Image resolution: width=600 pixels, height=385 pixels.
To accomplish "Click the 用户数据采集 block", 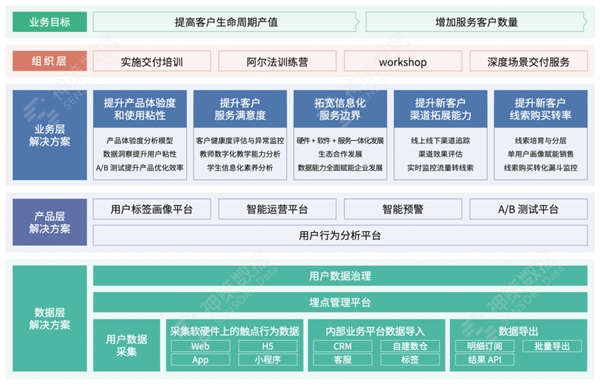I will (127, 345).
